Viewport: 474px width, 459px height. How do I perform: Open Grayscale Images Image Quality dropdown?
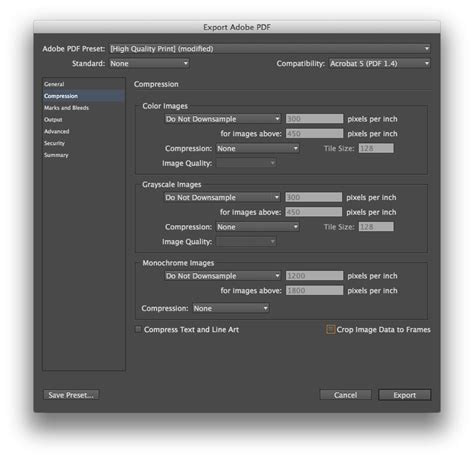point(246,242)
